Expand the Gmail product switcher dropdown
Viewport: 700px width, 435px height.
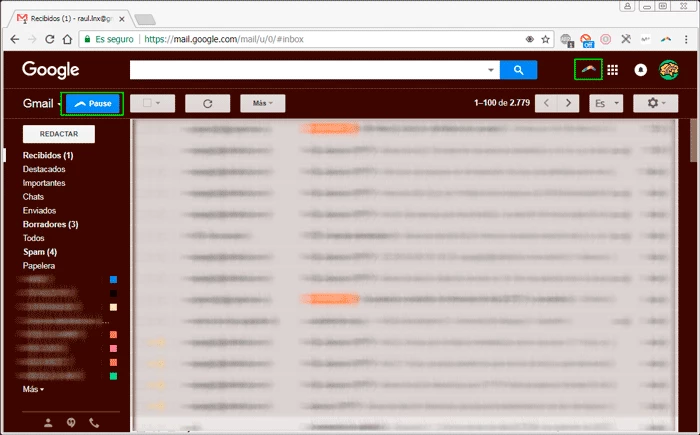pyautogui.click(x=59, y=104)
